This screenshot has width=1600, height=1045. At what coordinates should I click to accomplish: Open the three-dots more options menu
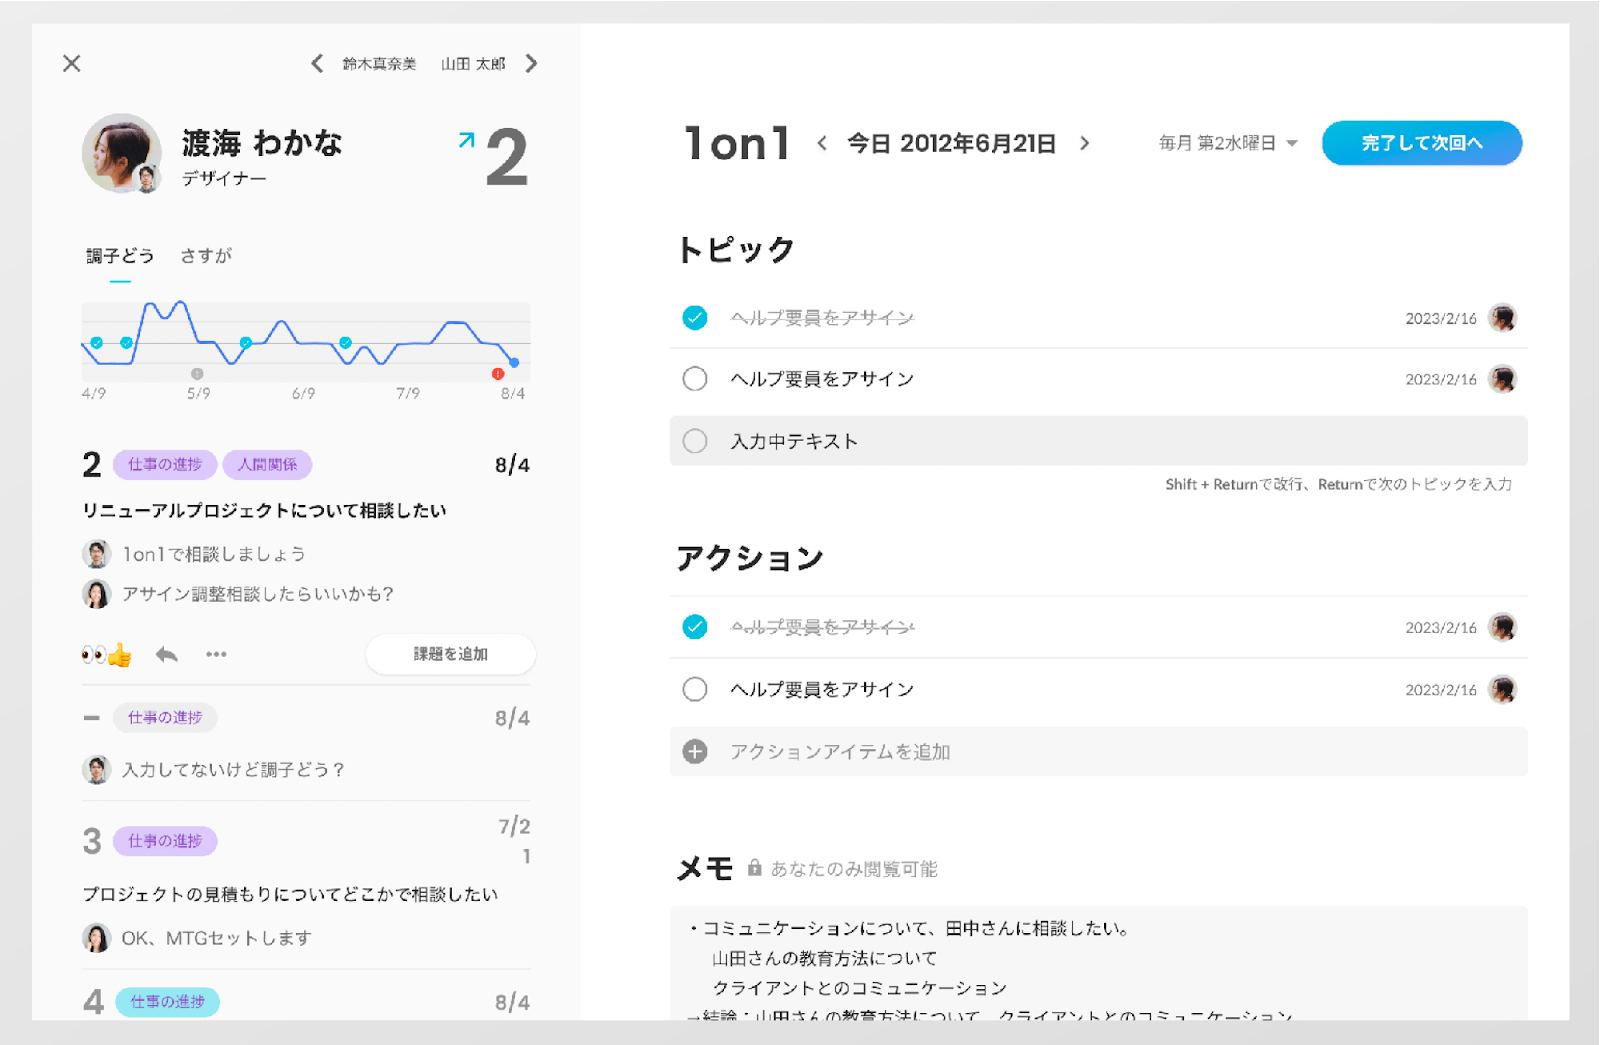tap(216, 654)
